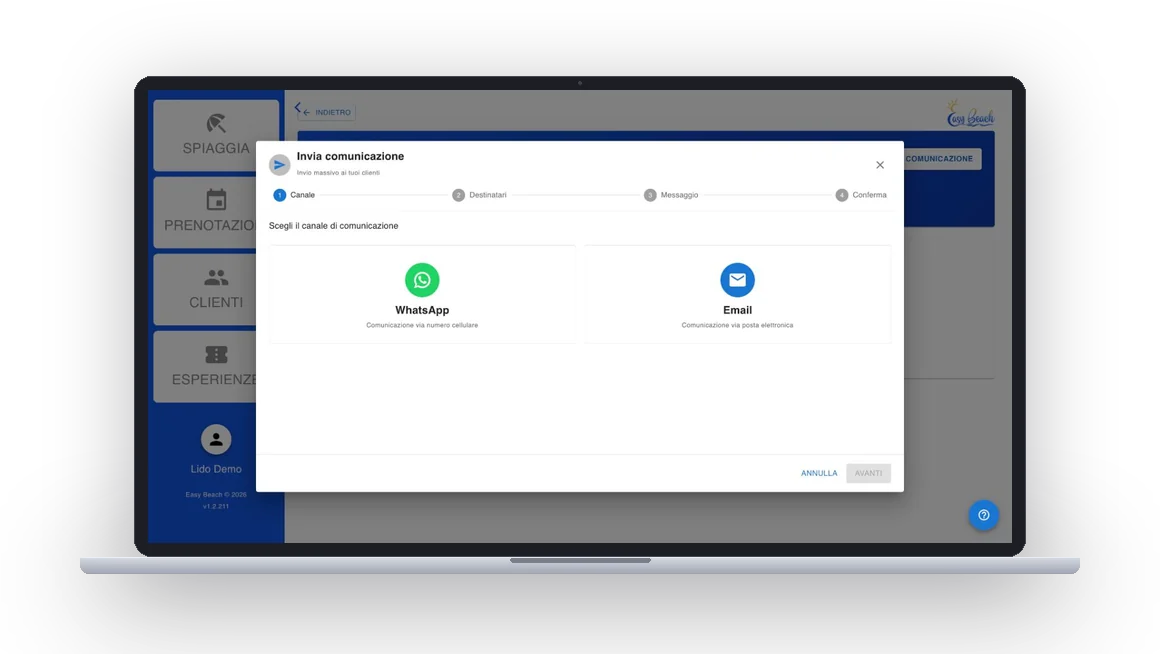
Task: Click the Lido Demo user avatar
Action: click(x=216, y=439)
